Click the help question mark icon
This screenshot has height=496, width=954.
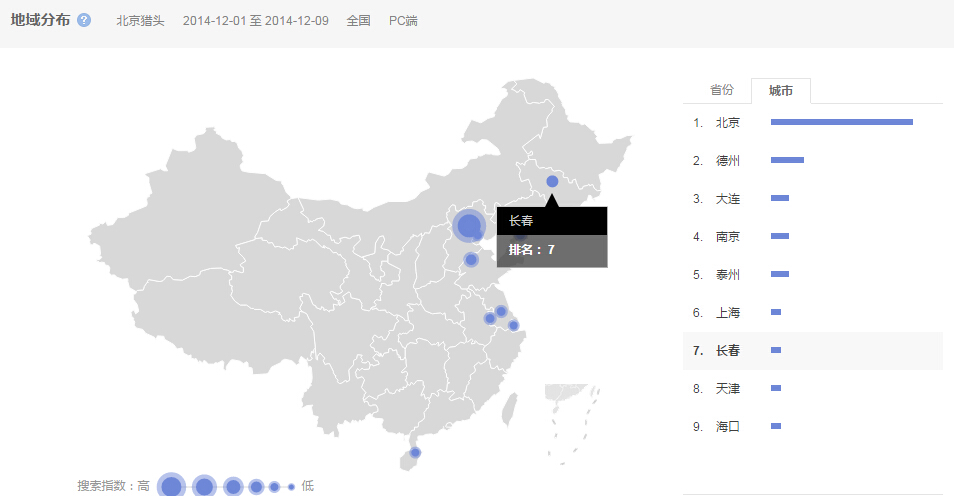pos(84,20)
